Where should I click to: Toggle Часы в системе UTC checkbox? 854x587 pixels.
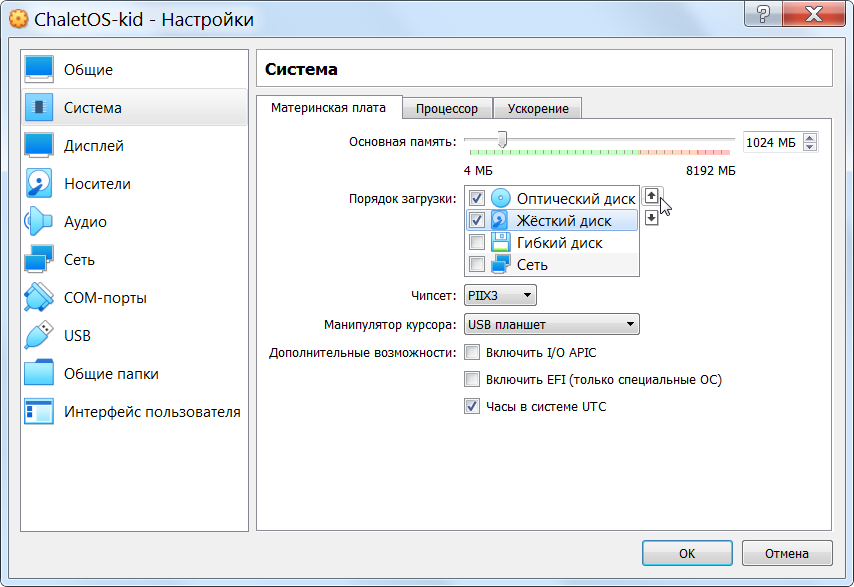pos(472,406)
